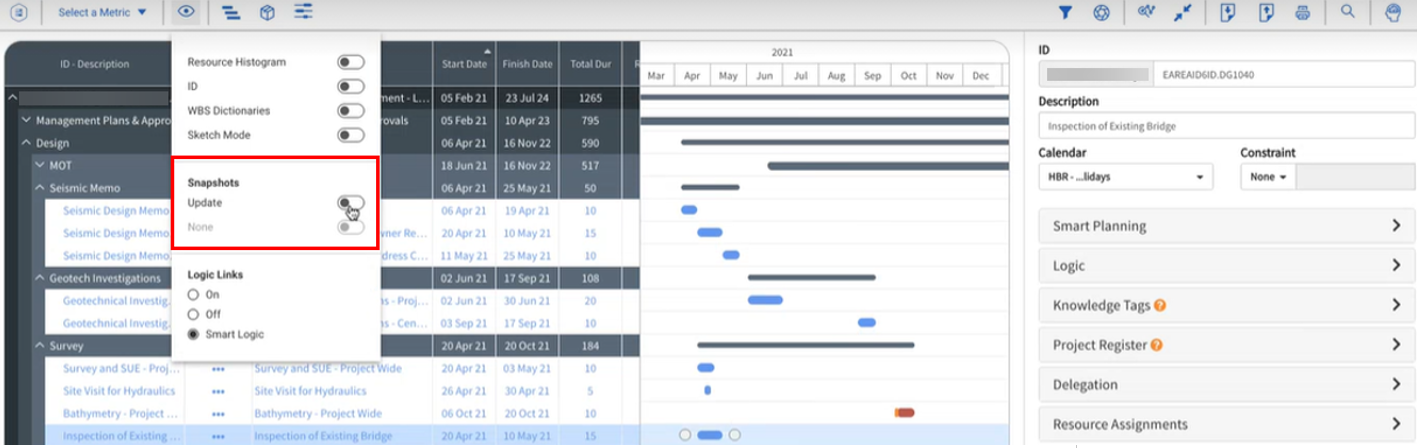Toggle the Update snapshot switch
This screenshot has width=1421, height=448.
click(x=350, y=203)
